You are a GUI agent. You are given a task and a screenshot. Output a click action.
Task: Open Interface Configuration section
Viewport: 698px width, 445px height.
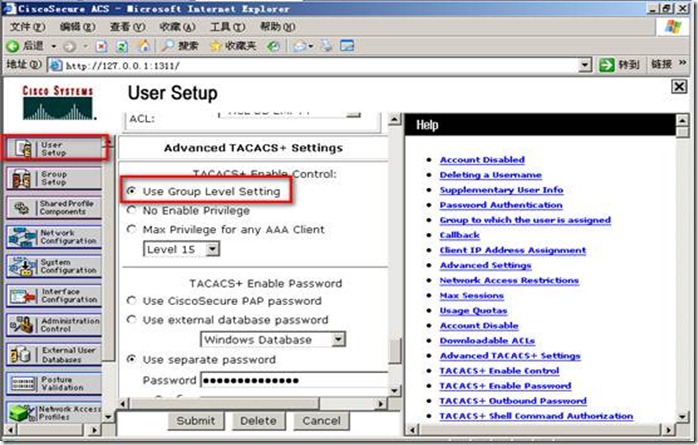[54, 295]
